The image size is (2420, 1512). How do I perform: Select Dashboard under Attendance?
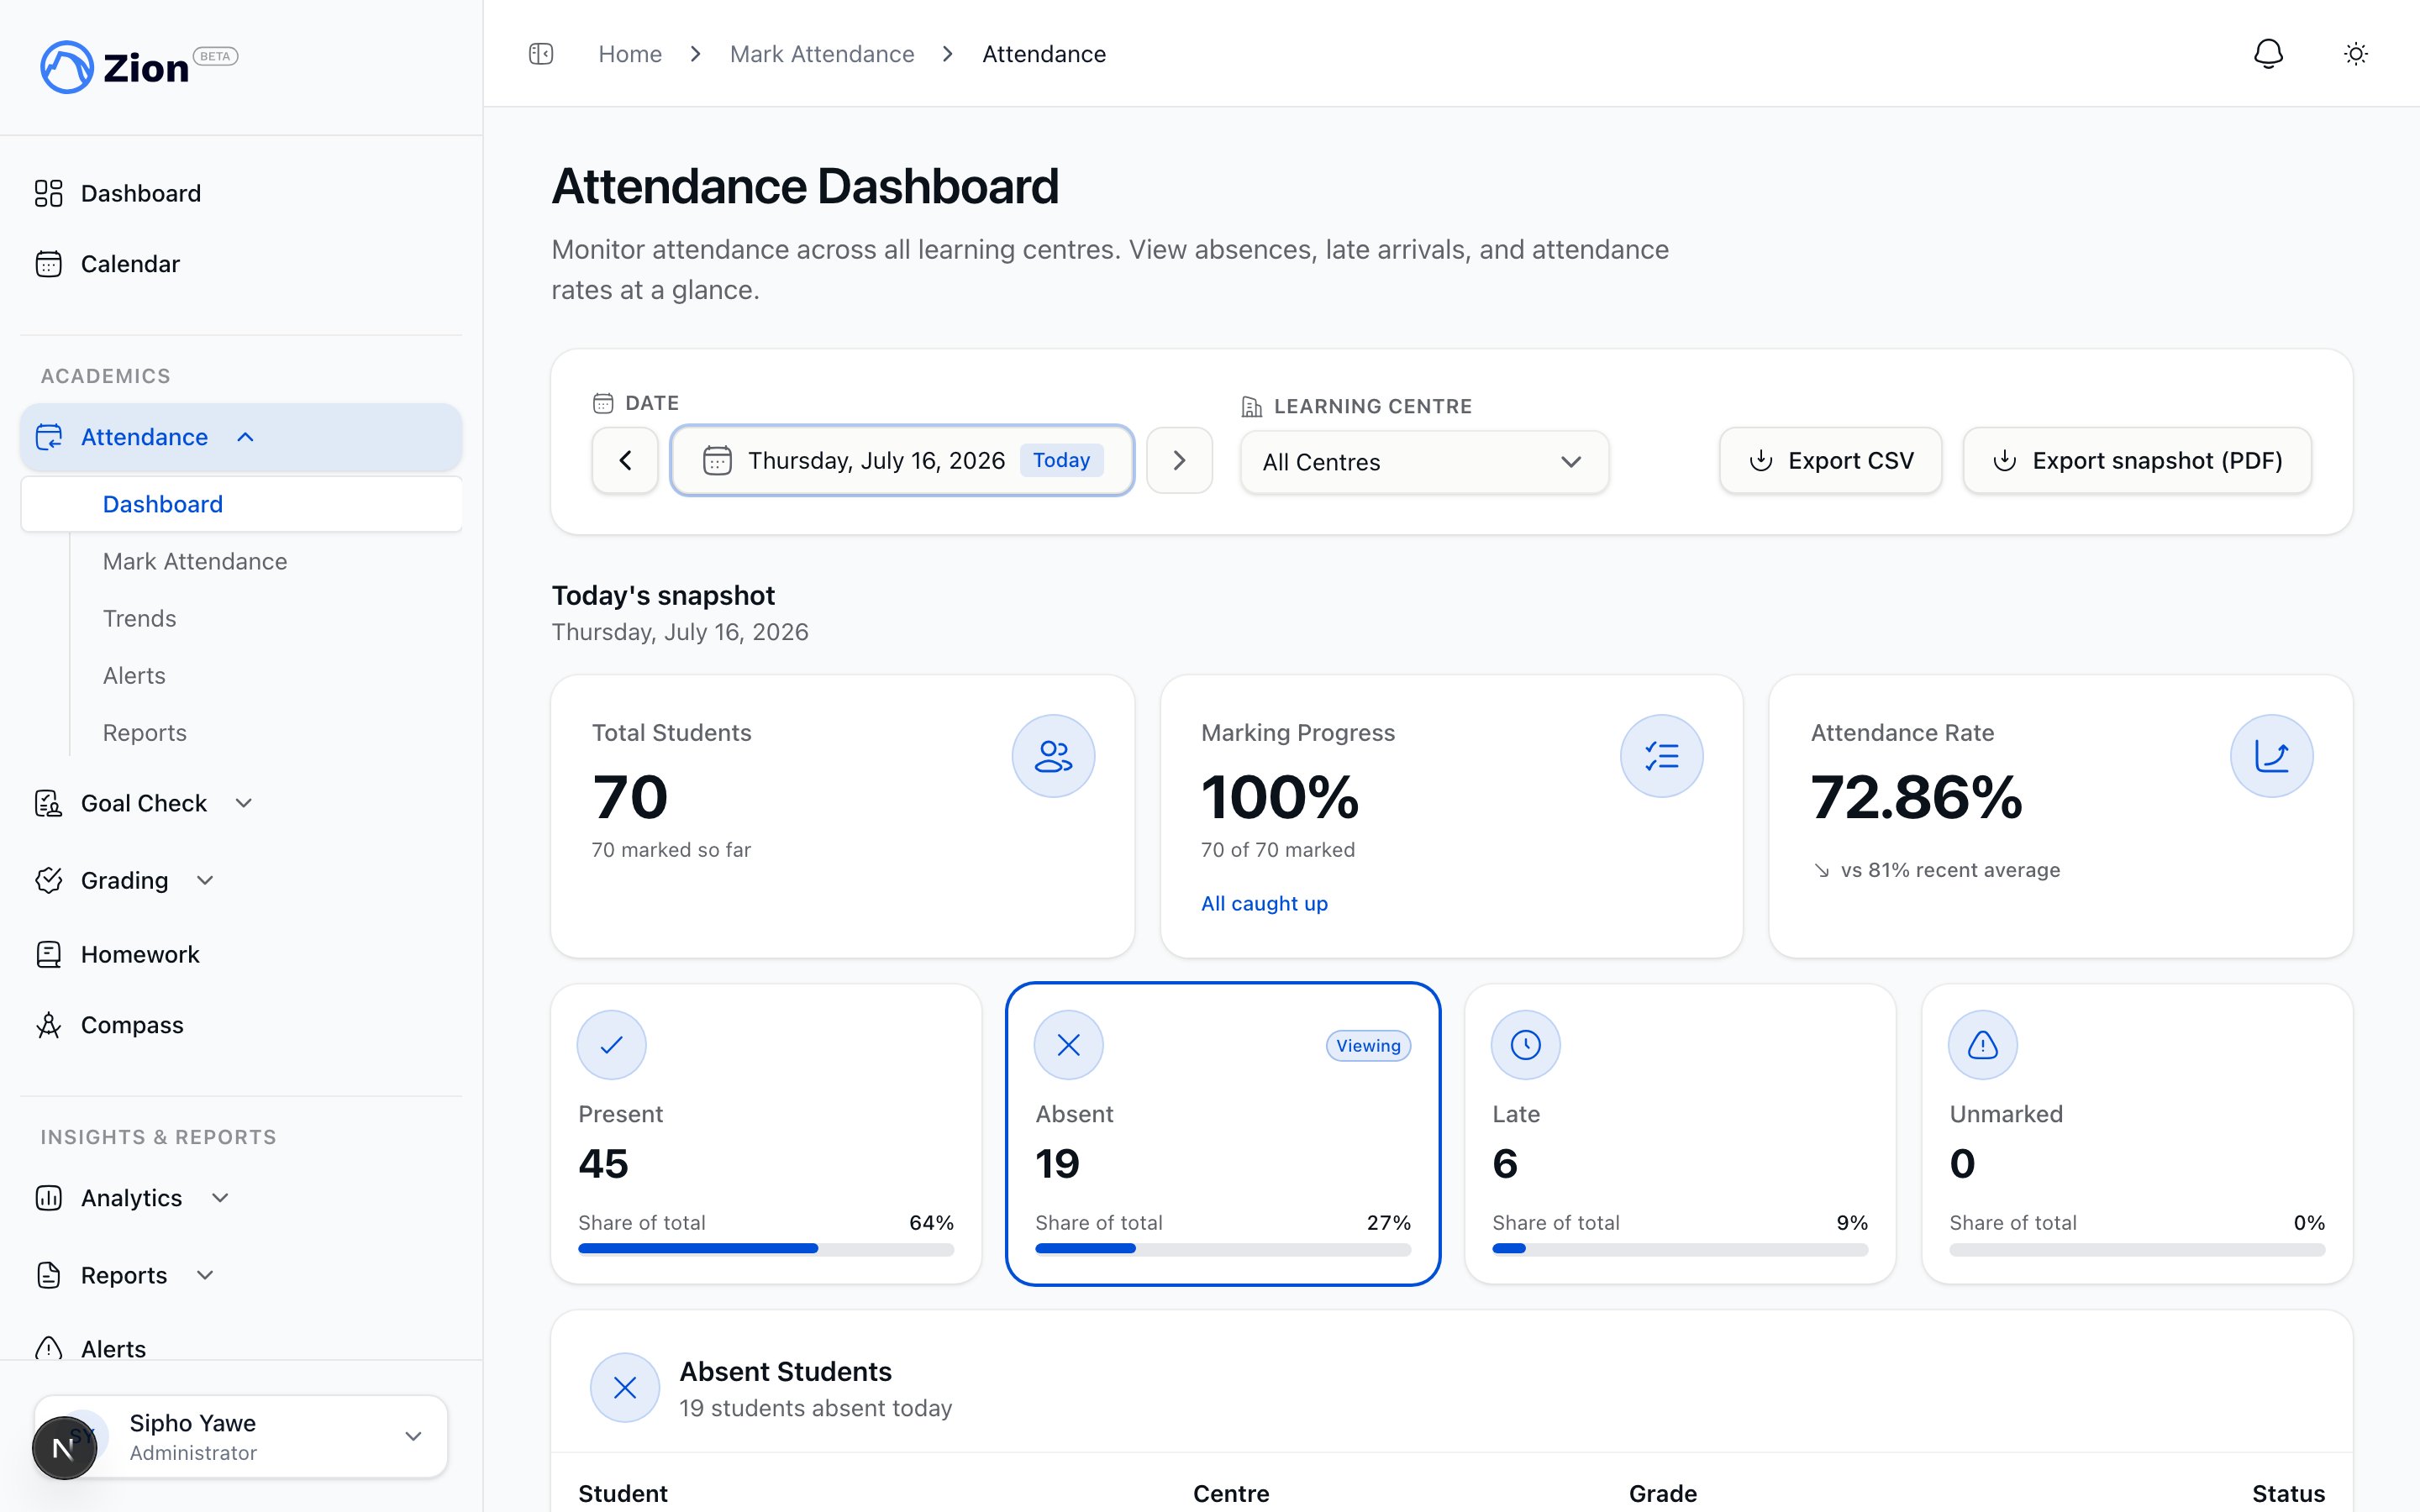pos(241,504)
